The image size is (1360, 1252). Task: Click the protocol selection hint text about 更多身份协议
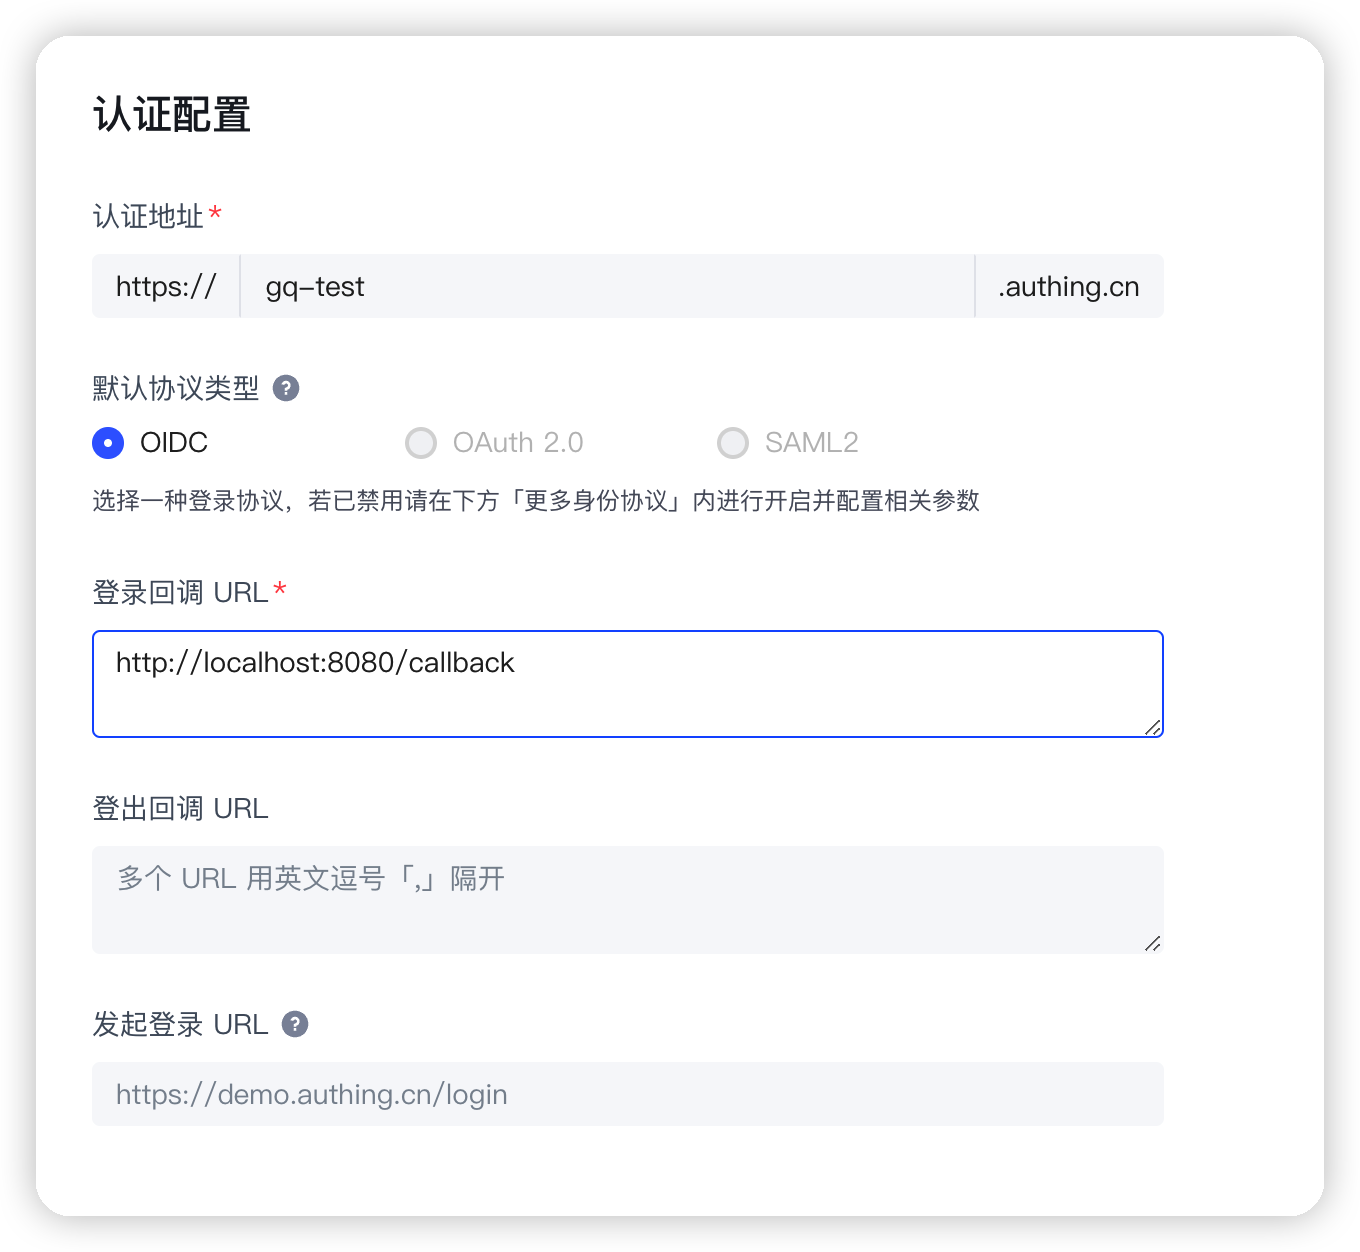coord(536,502)
